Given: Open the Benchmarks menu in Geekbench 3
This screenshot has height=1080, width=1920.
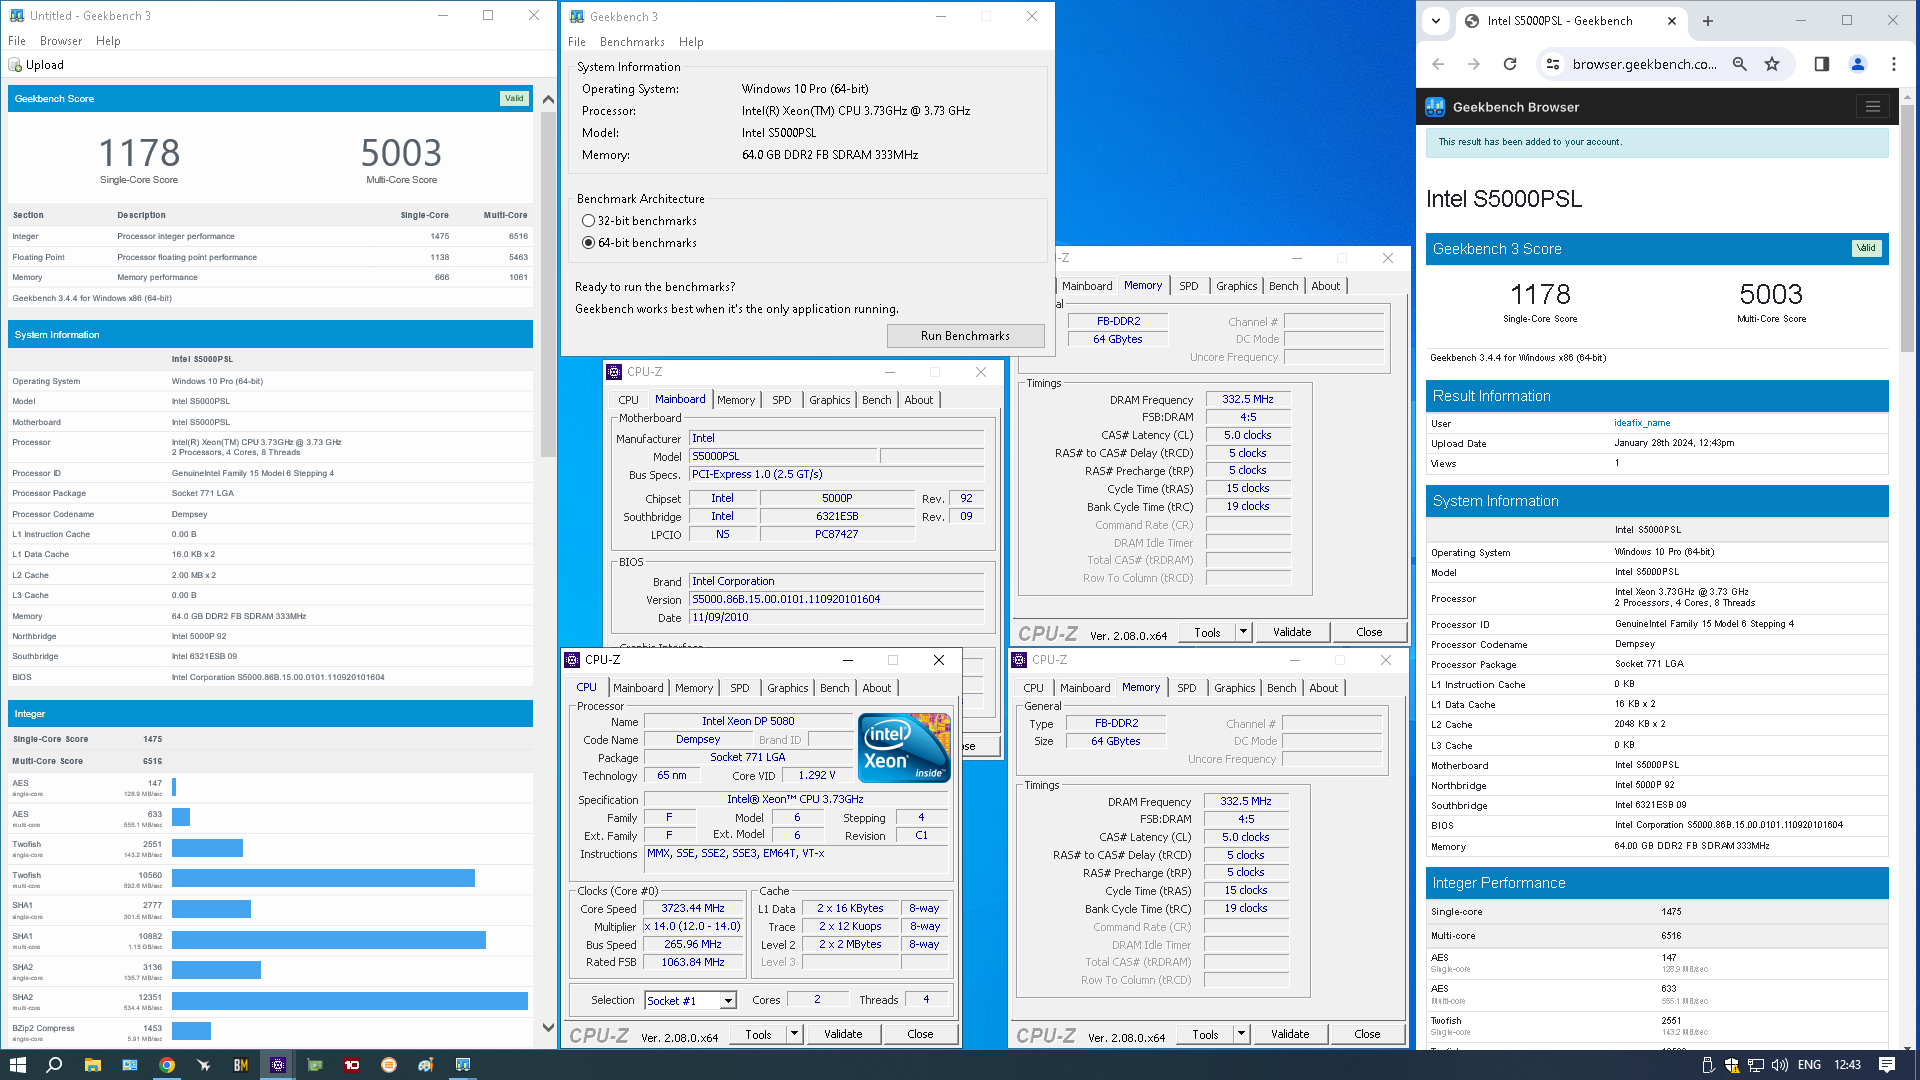Looking at the screenshot, I should pyautogui.click(x=632, y=42).
